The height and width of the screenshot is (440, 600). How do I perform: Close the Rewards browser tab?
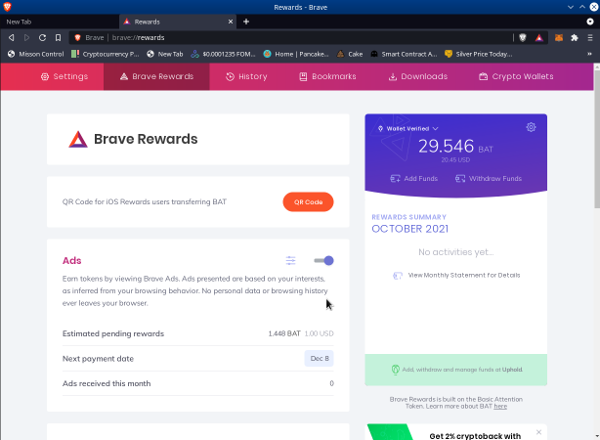click(x=230, y=22)
